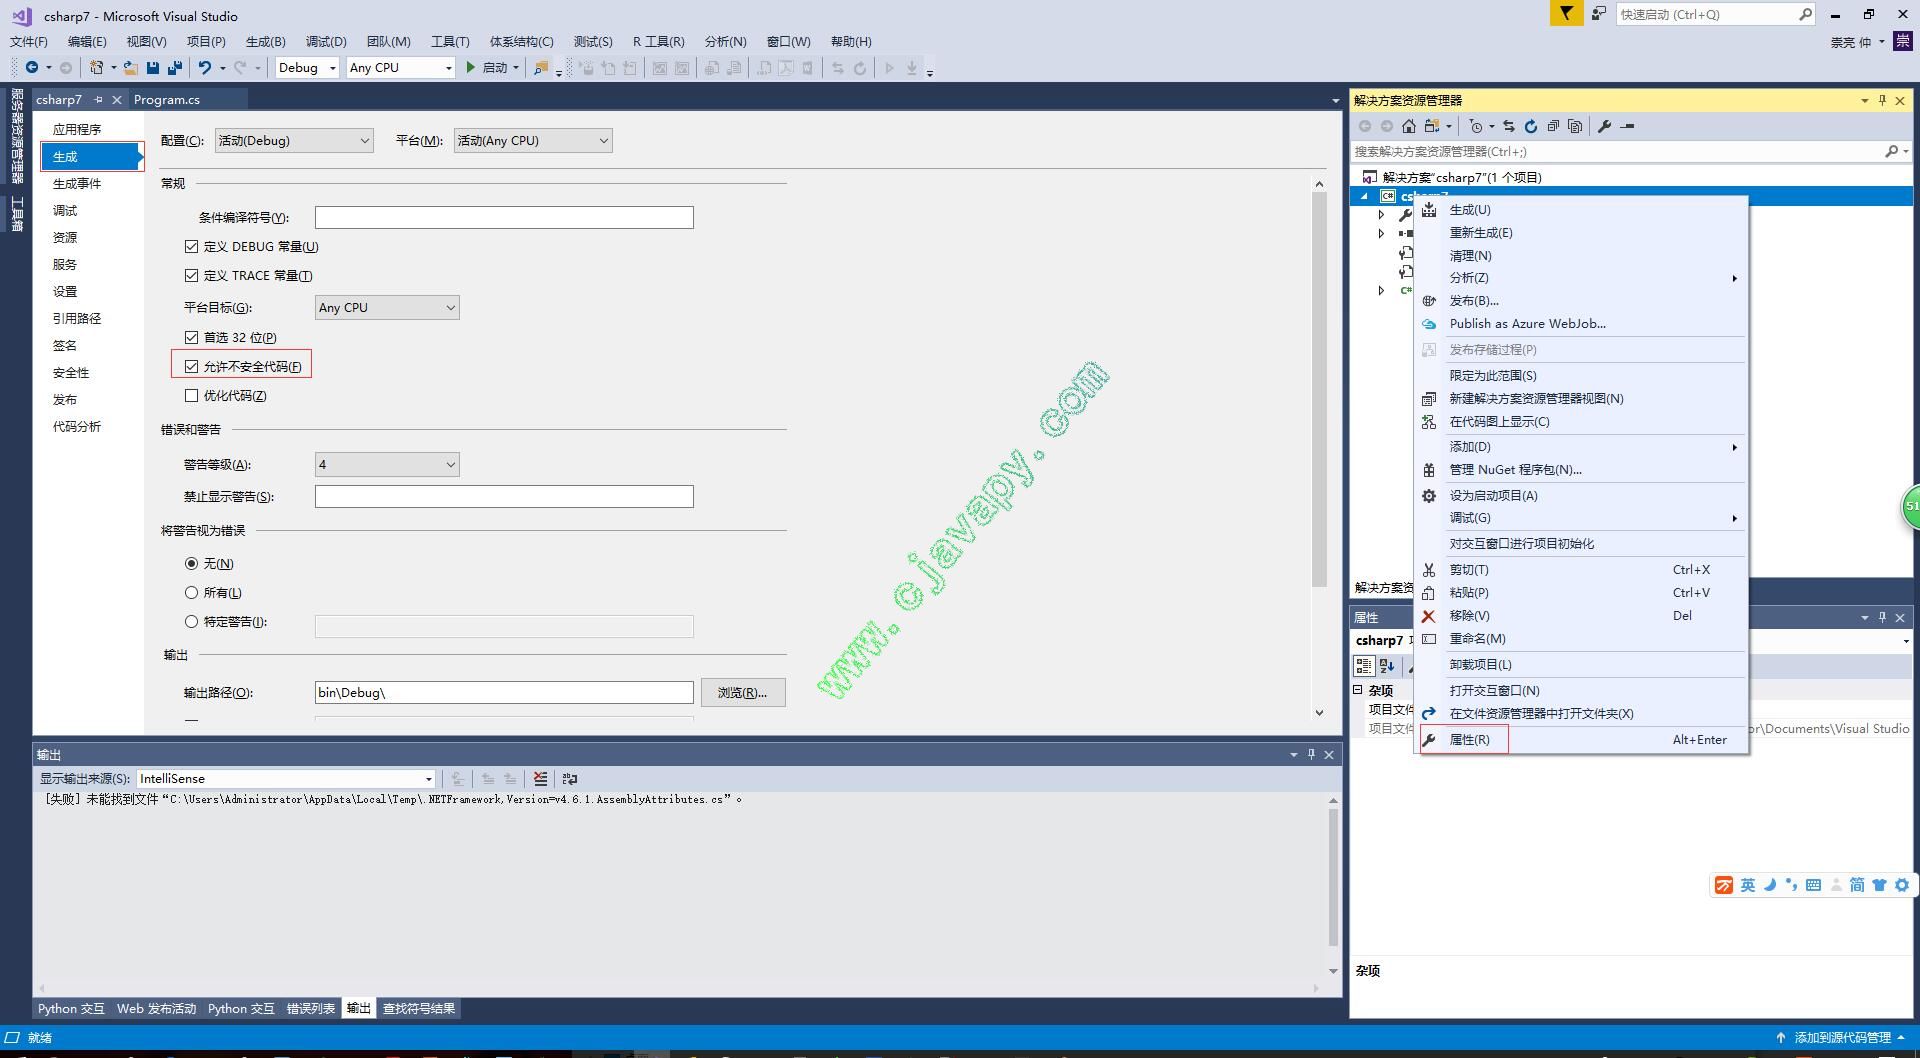Open the 文件(F) menu

(28, 41)
